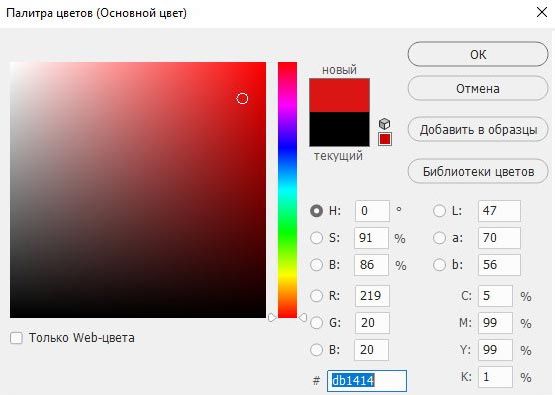555x395 pixels.
Task: Click the M magenta field showing 99
Action: pyautogui.click(x=495, y=322)
